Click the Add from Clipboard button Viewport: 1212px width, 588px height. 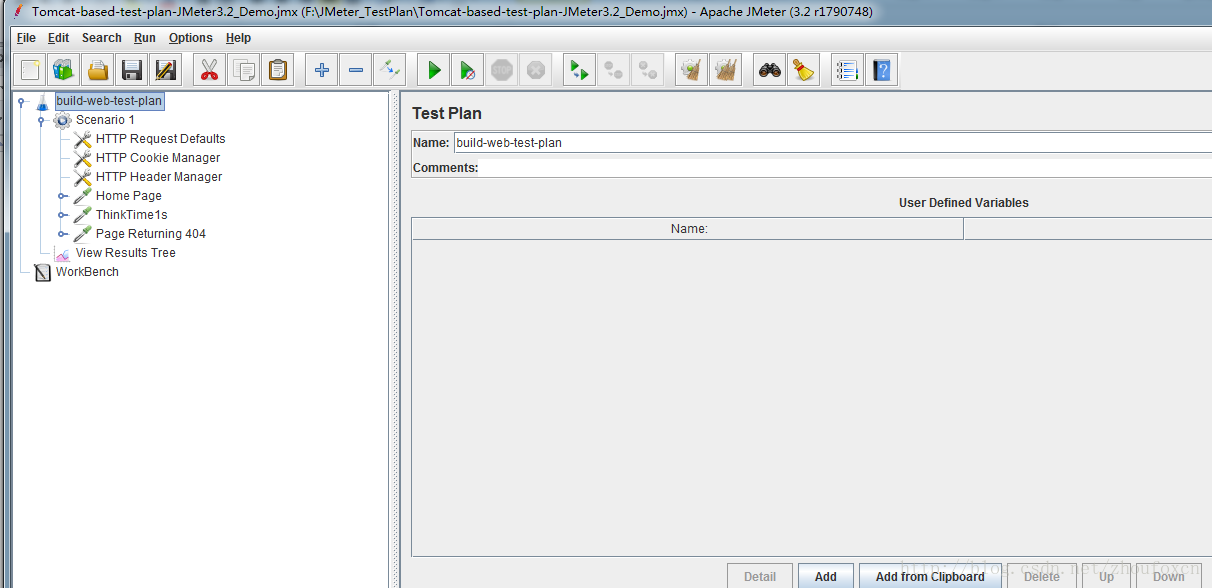click(x=929, y=576)
